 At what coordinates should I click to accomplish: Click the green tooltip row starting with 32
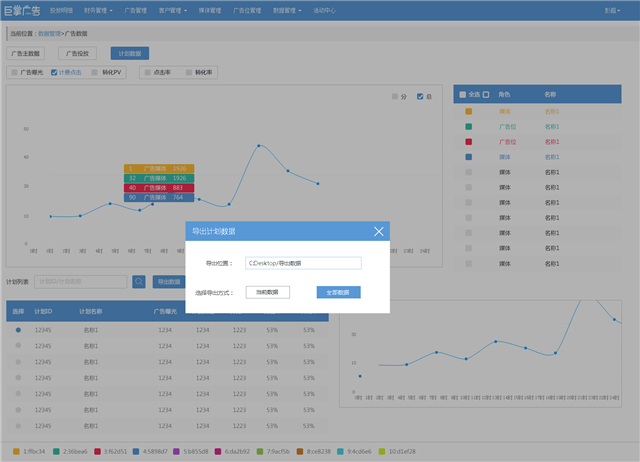pos(159,178)
